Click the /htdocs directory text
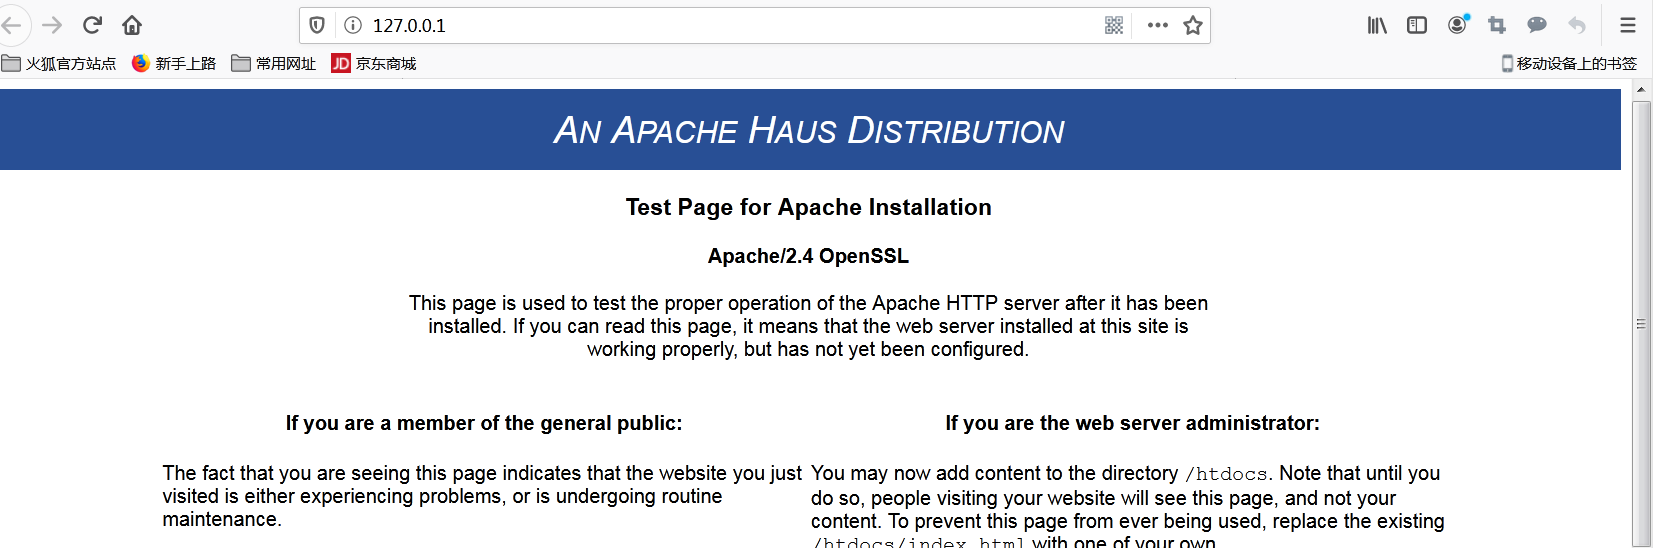Screen dimensions: 1654x548 coord(1226,474)
